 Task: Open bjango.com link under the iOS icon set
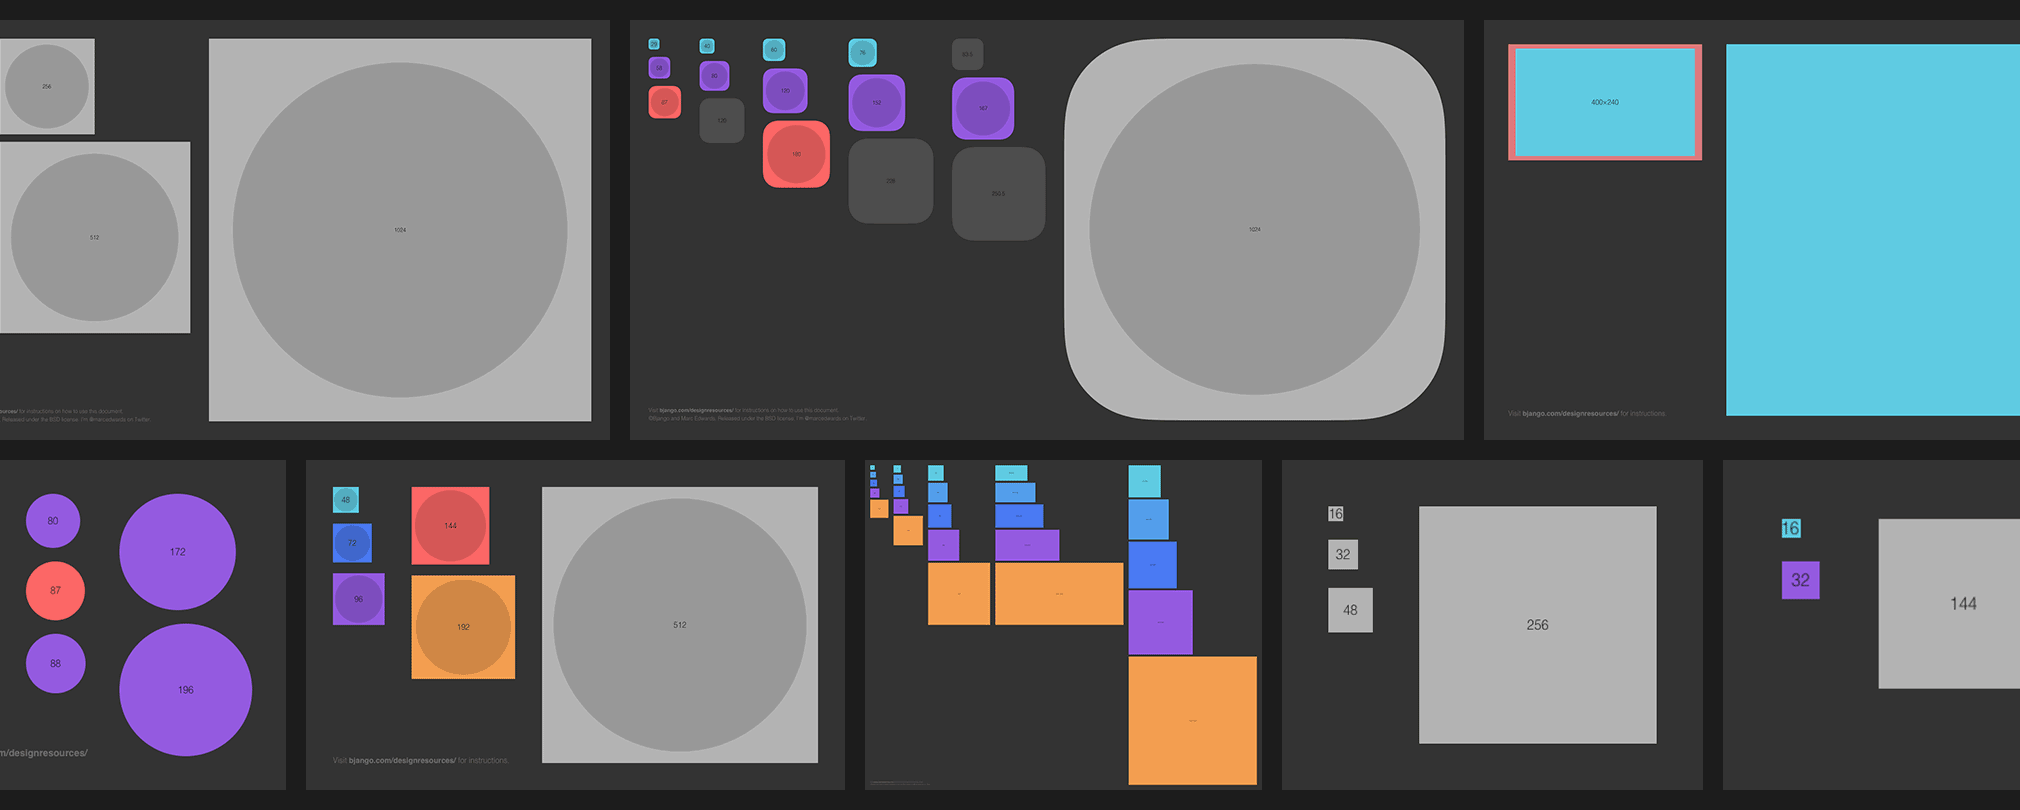[696, 410]
